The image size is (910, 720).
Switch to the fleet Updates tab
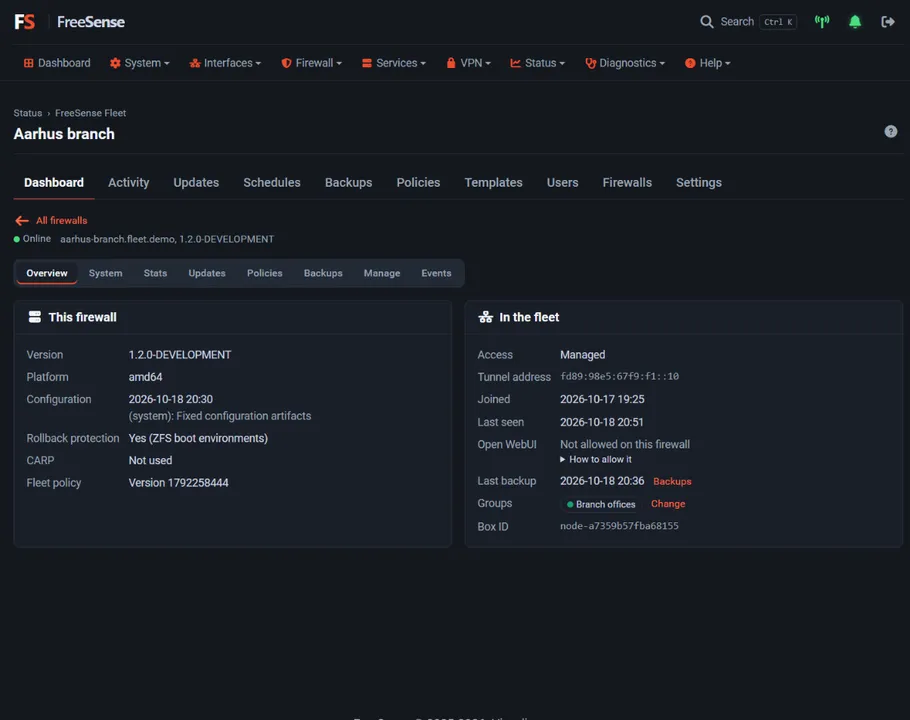[196, 183]
